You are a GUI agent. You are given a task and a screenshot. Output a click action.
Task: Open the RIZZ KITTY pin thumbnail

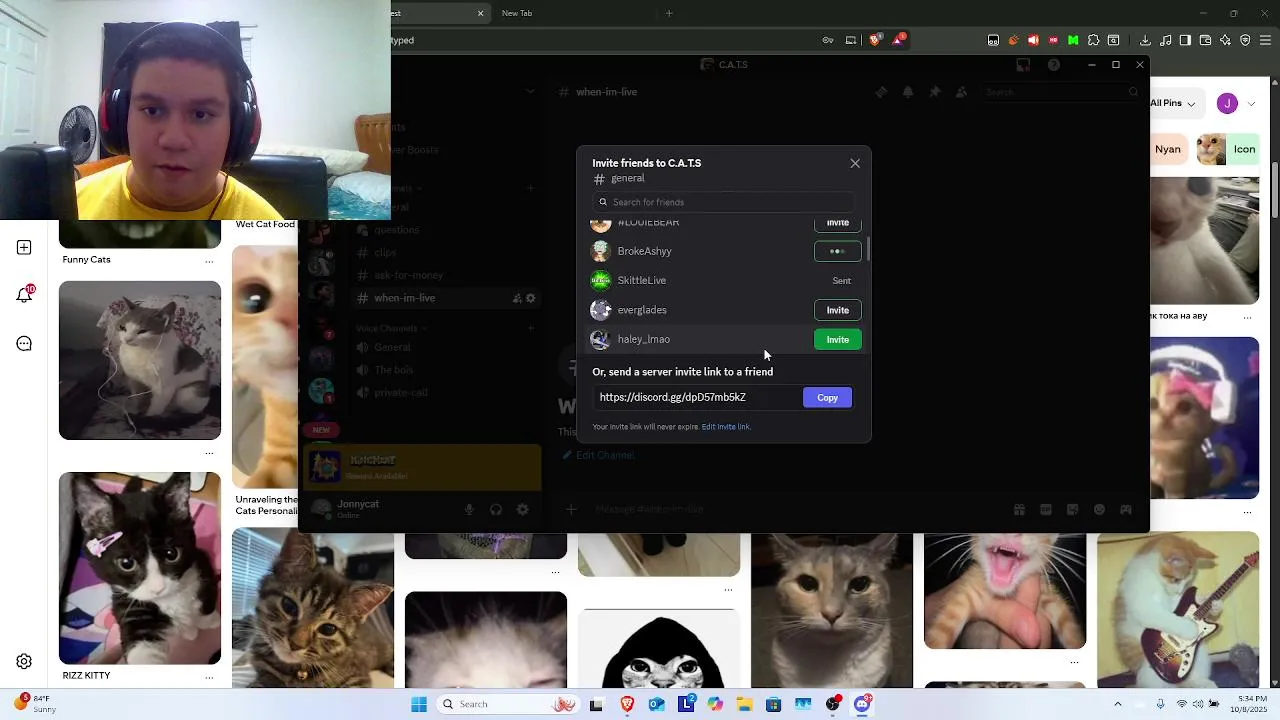(x=140, y=569)
